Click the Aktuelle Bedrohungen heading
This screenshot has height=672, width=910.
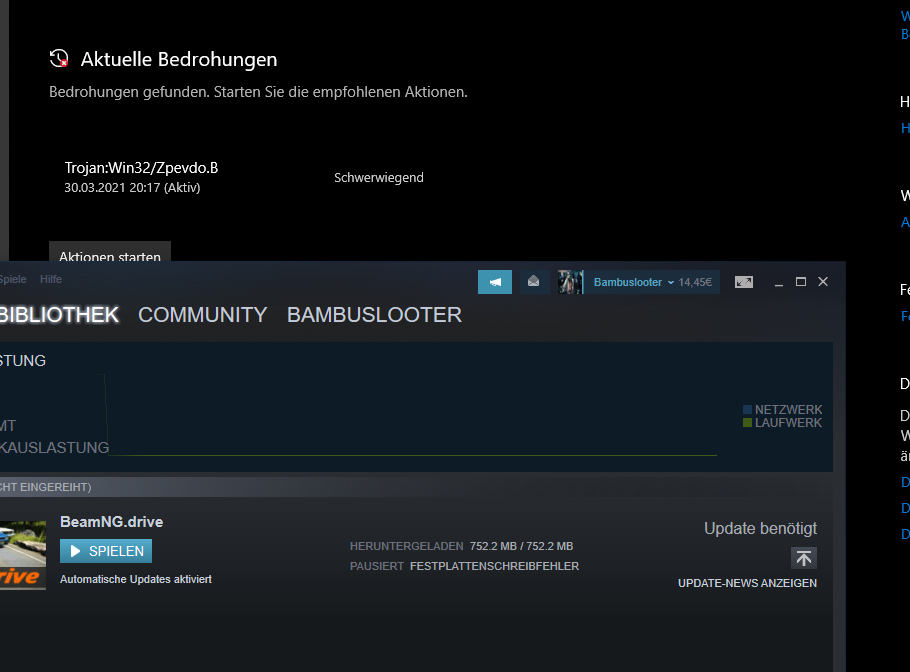pos(179,59)
